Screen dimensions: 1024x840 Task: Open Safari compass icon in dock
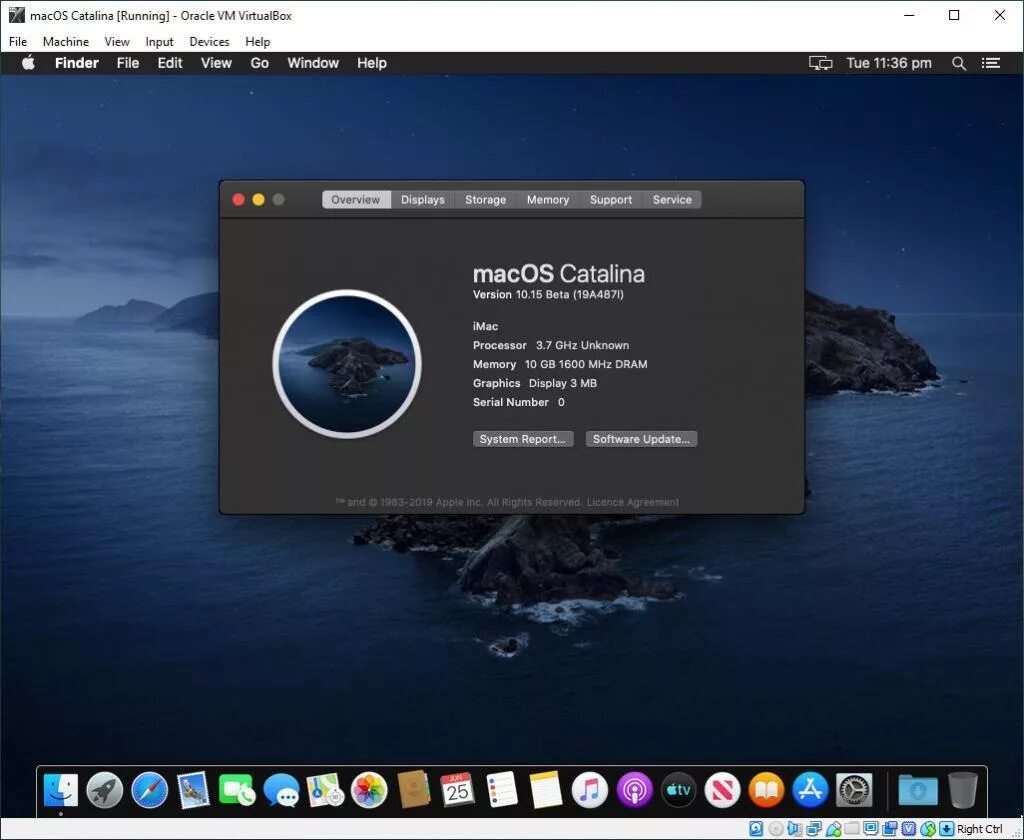[150, 790]
